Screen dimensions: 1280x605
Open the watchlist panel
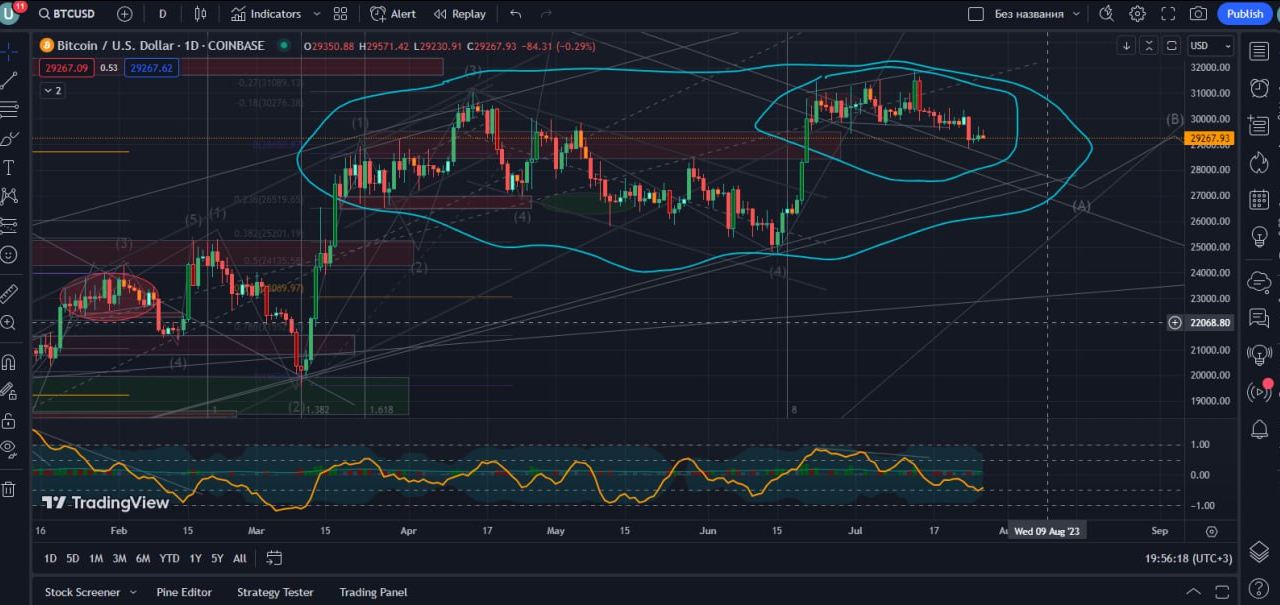coord(1259,49)
